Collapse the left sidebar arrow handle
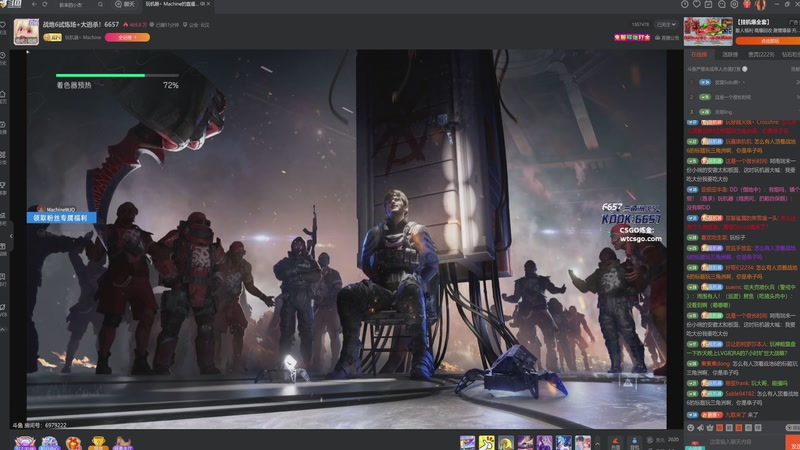The width and height of the screenshot is (800, 450). (x=11, y=236)
